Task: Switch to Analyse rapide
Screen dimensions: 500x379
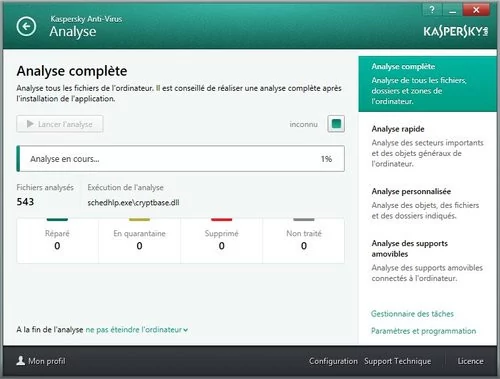Action: click(x=427, y=146)
